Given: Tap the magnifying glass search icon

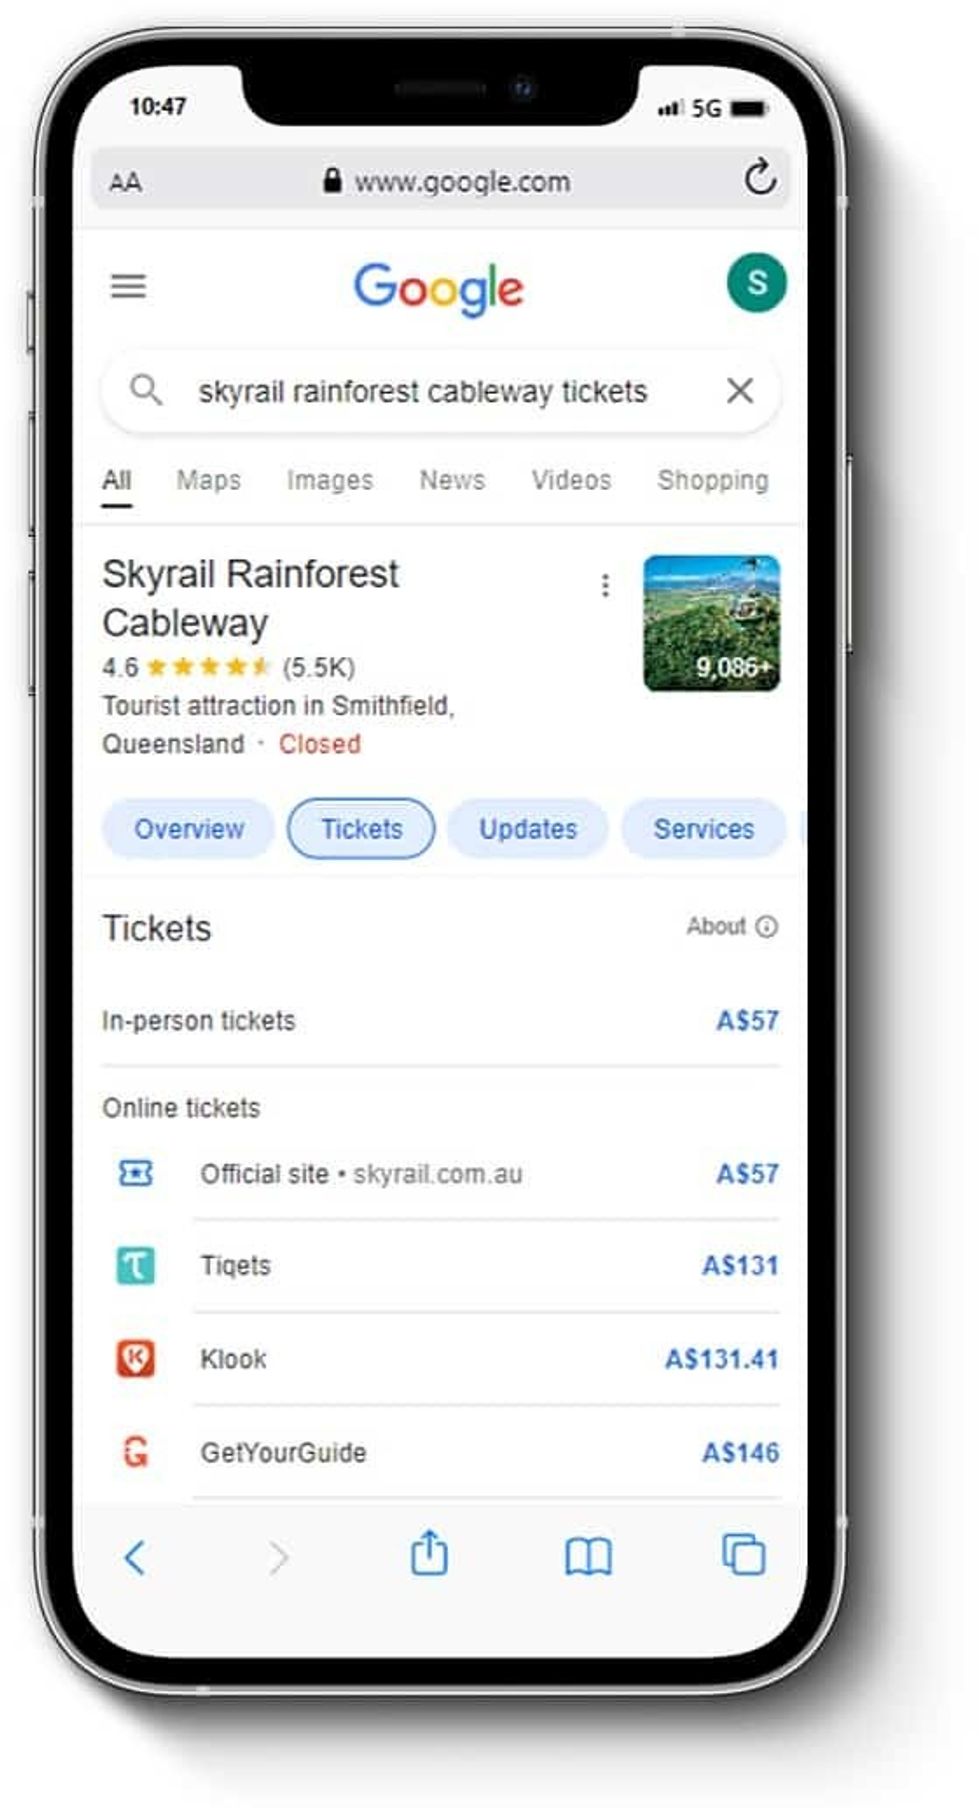Looking at the screenshot, I should click(146, 390).
